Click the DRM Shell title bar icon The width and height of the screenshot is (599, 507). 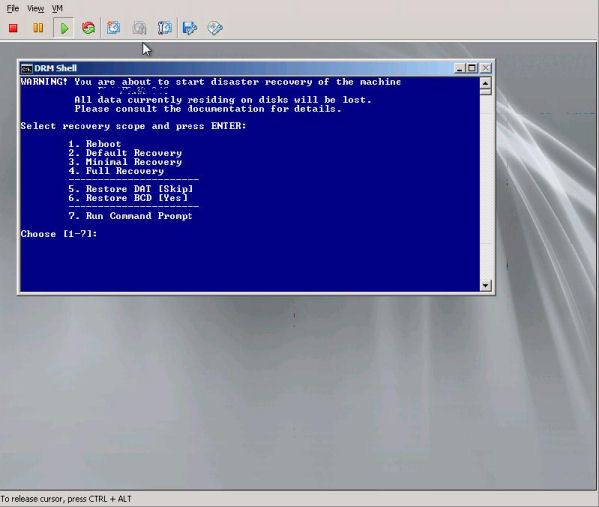pyautogui.click(x=27, y=68)
